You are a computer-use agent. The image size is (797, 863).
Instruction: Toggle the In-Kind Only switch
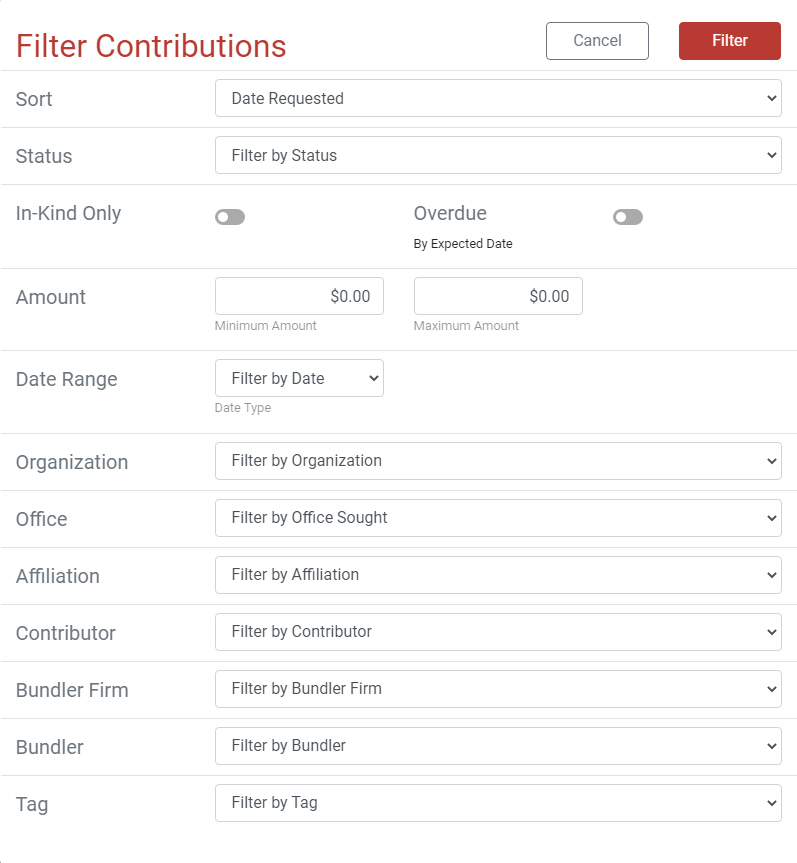point(230,217)
